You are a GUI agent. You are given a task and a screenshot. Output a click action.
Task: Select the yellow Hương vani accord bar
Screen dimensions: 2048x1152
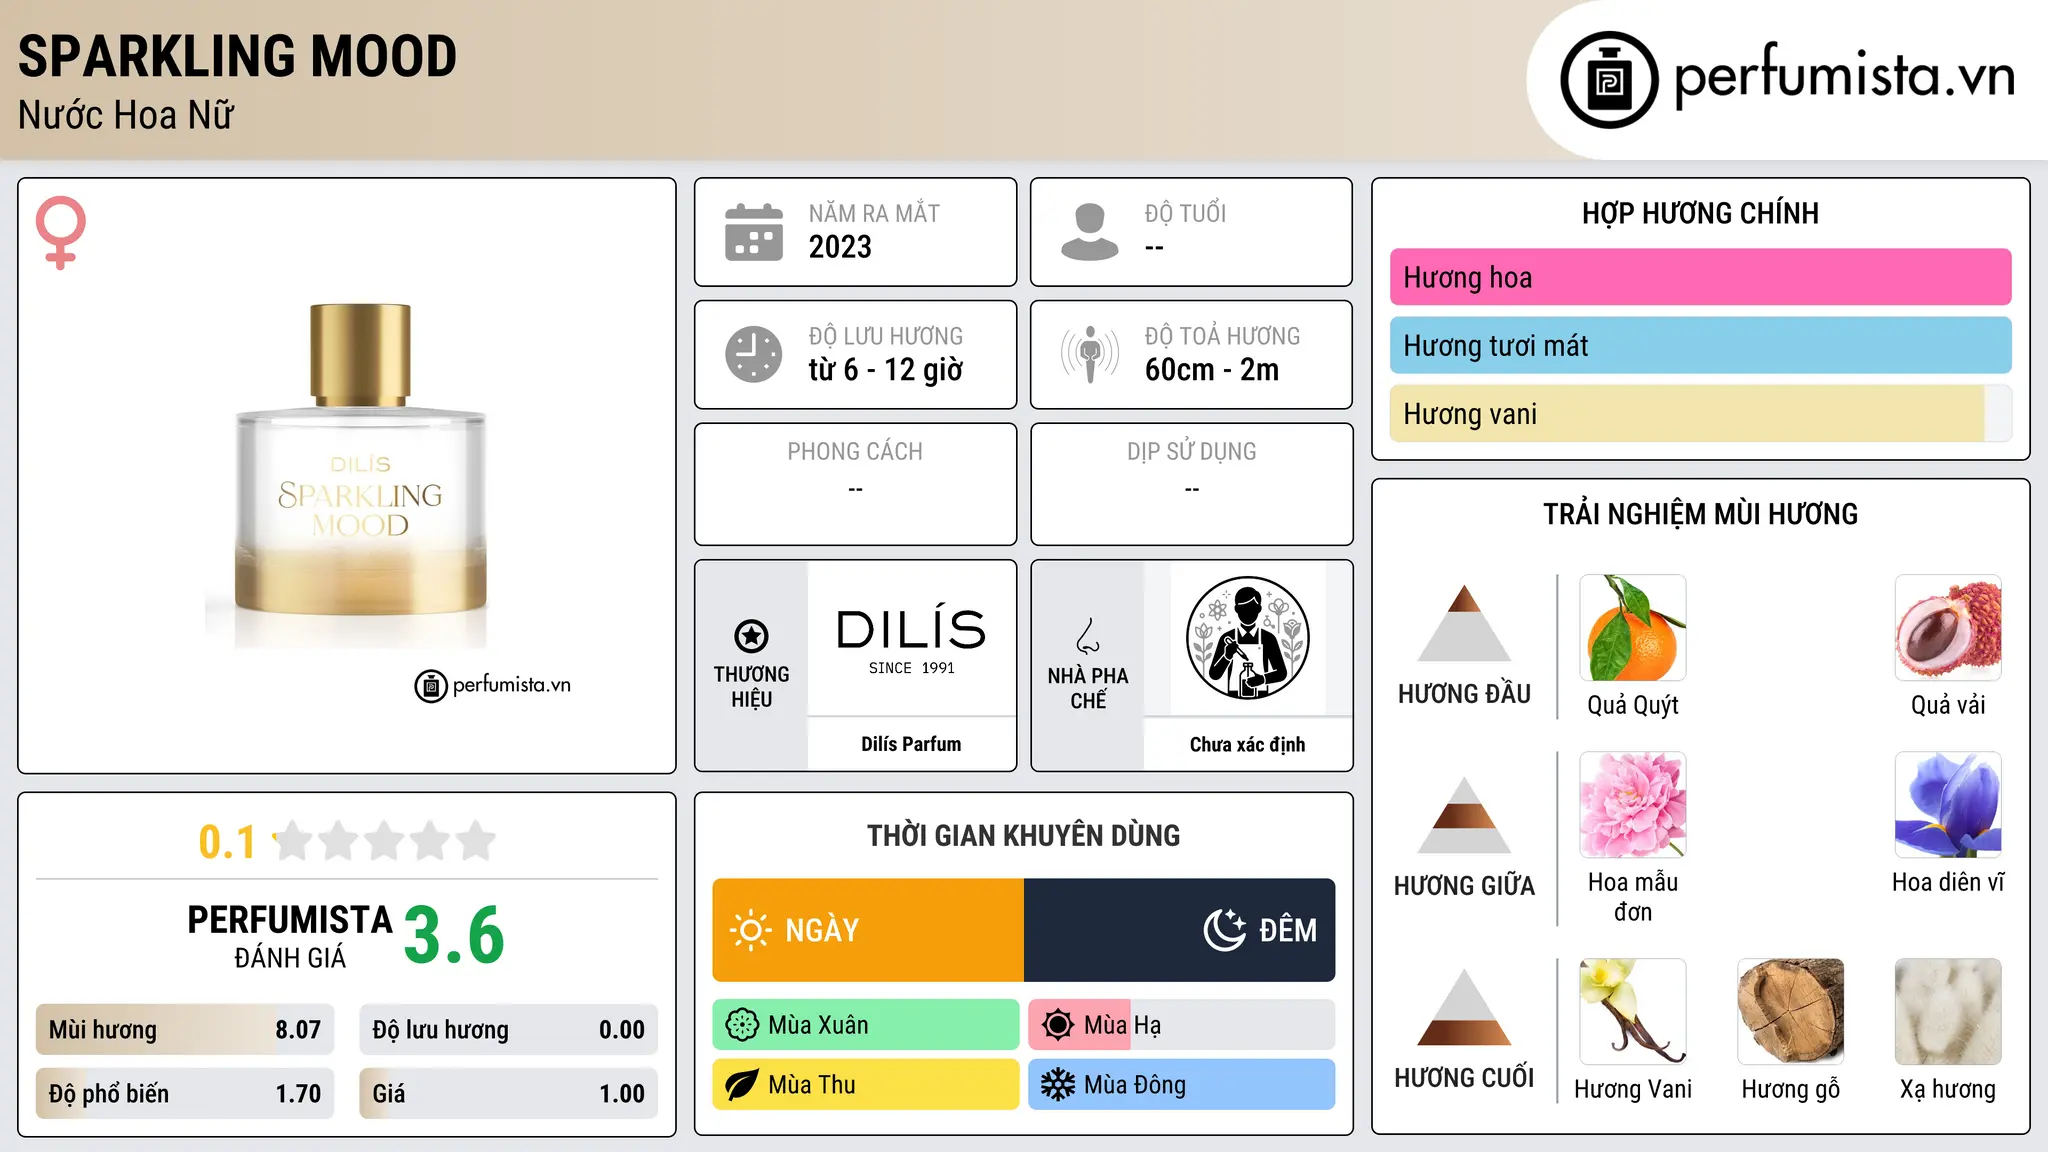point(1700,413)
